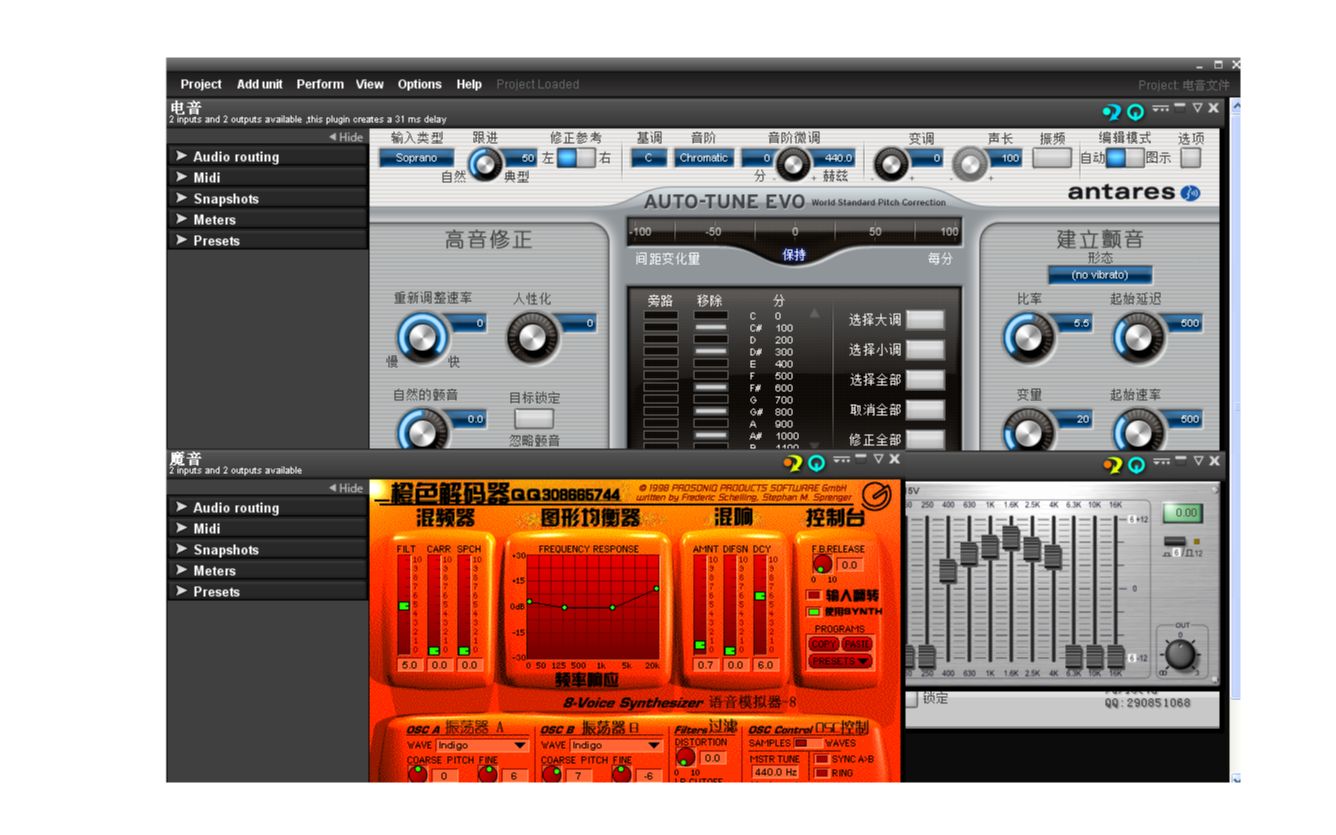Click the note list scroll up arrow
Screen dimensions: 1336x835
[x=815, y=314]
